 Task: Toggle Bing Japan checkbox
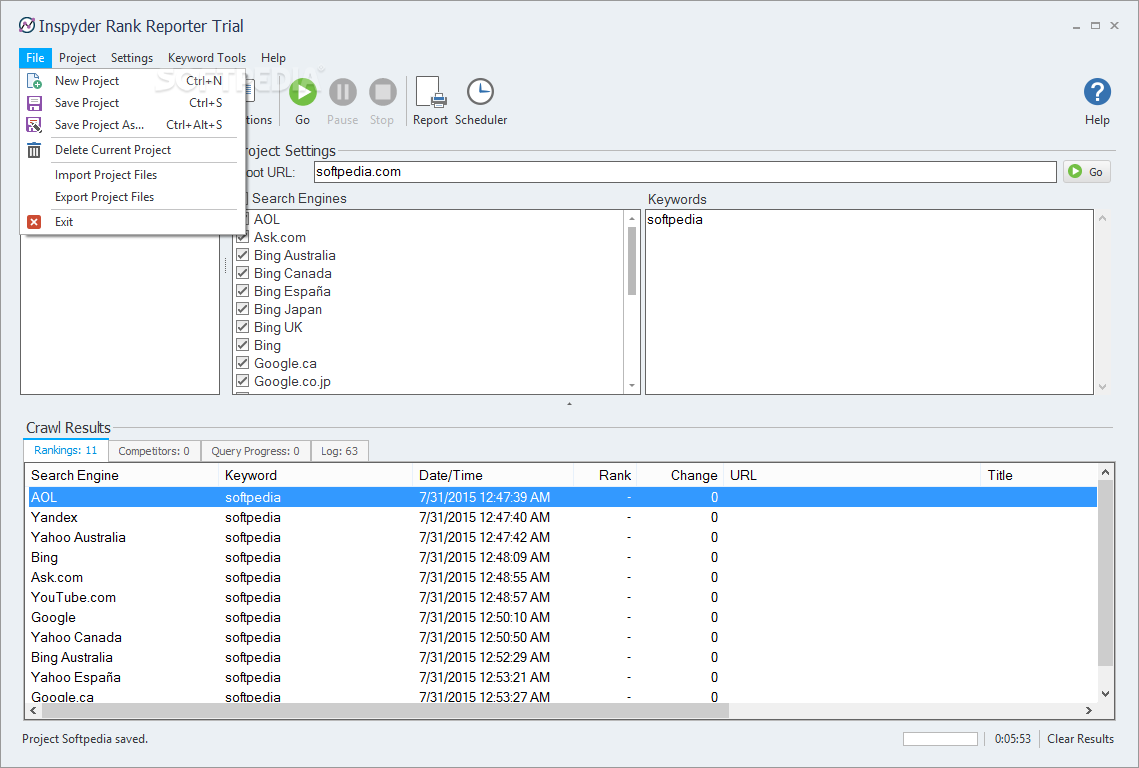(243, 309)
